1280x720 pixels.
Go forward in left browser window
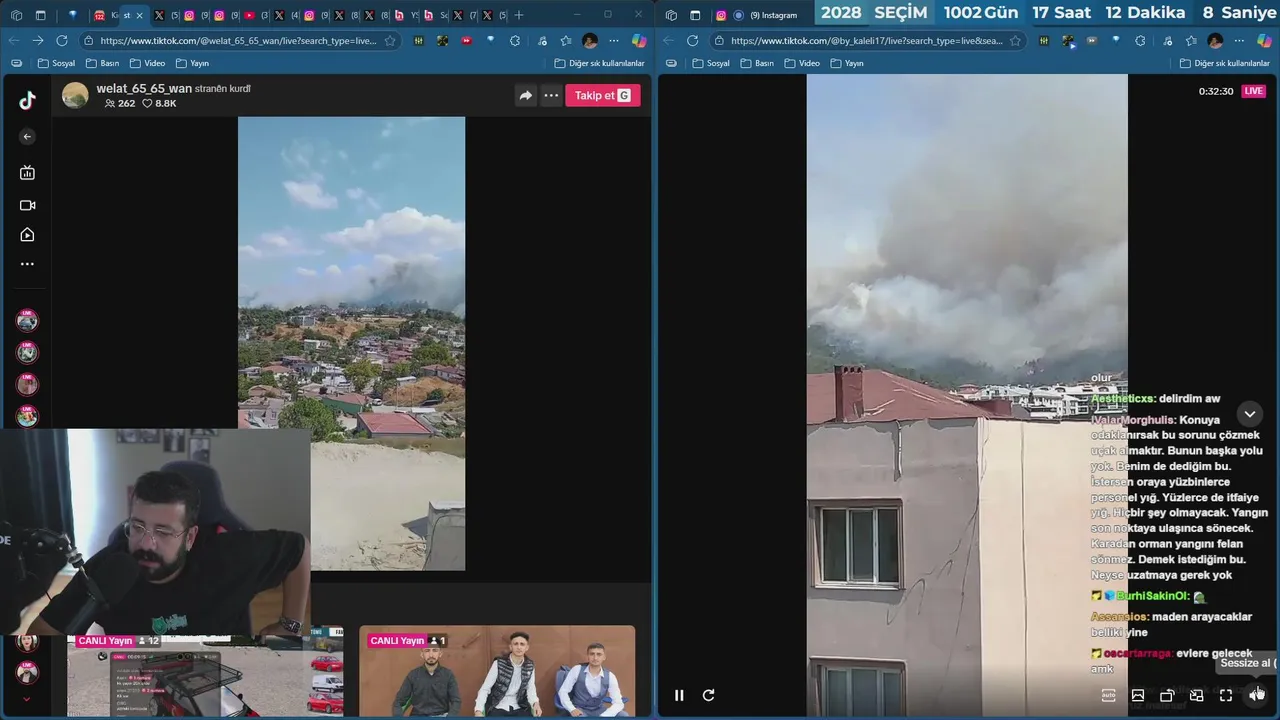coord(37,41)
